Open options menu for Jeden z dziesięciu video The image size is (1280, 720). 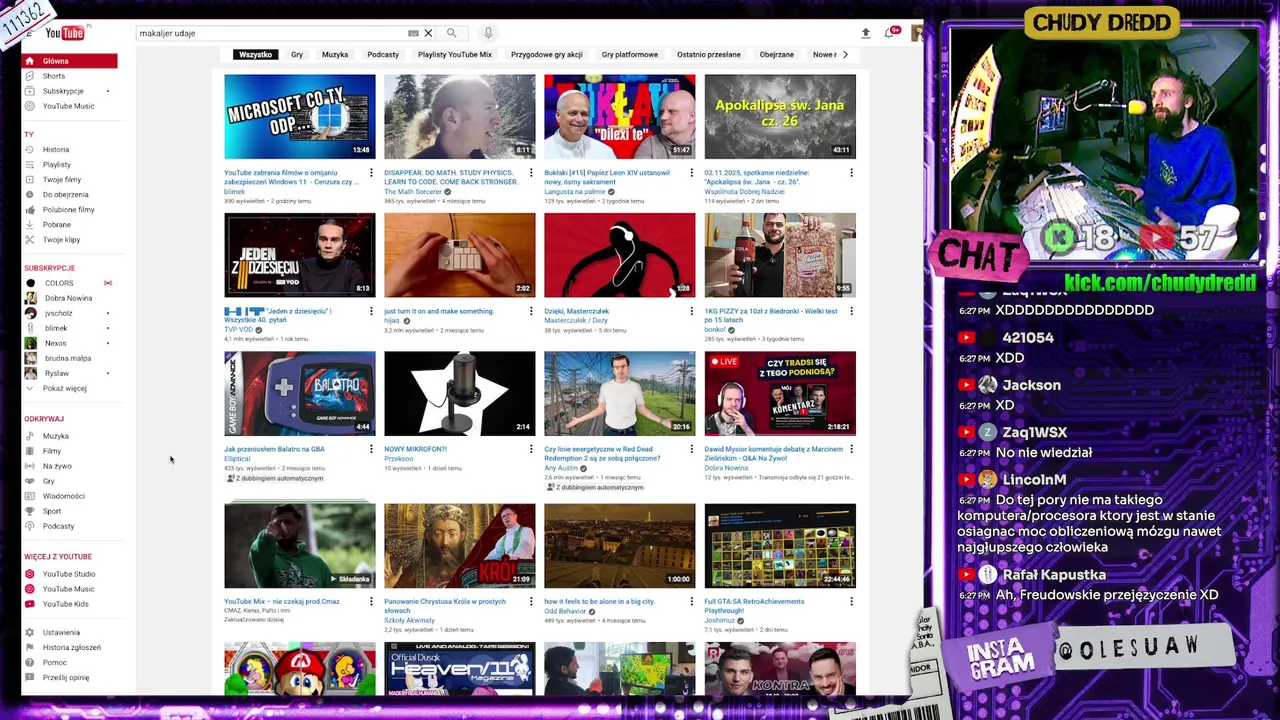pyautogui.click(x=371, y=311)
